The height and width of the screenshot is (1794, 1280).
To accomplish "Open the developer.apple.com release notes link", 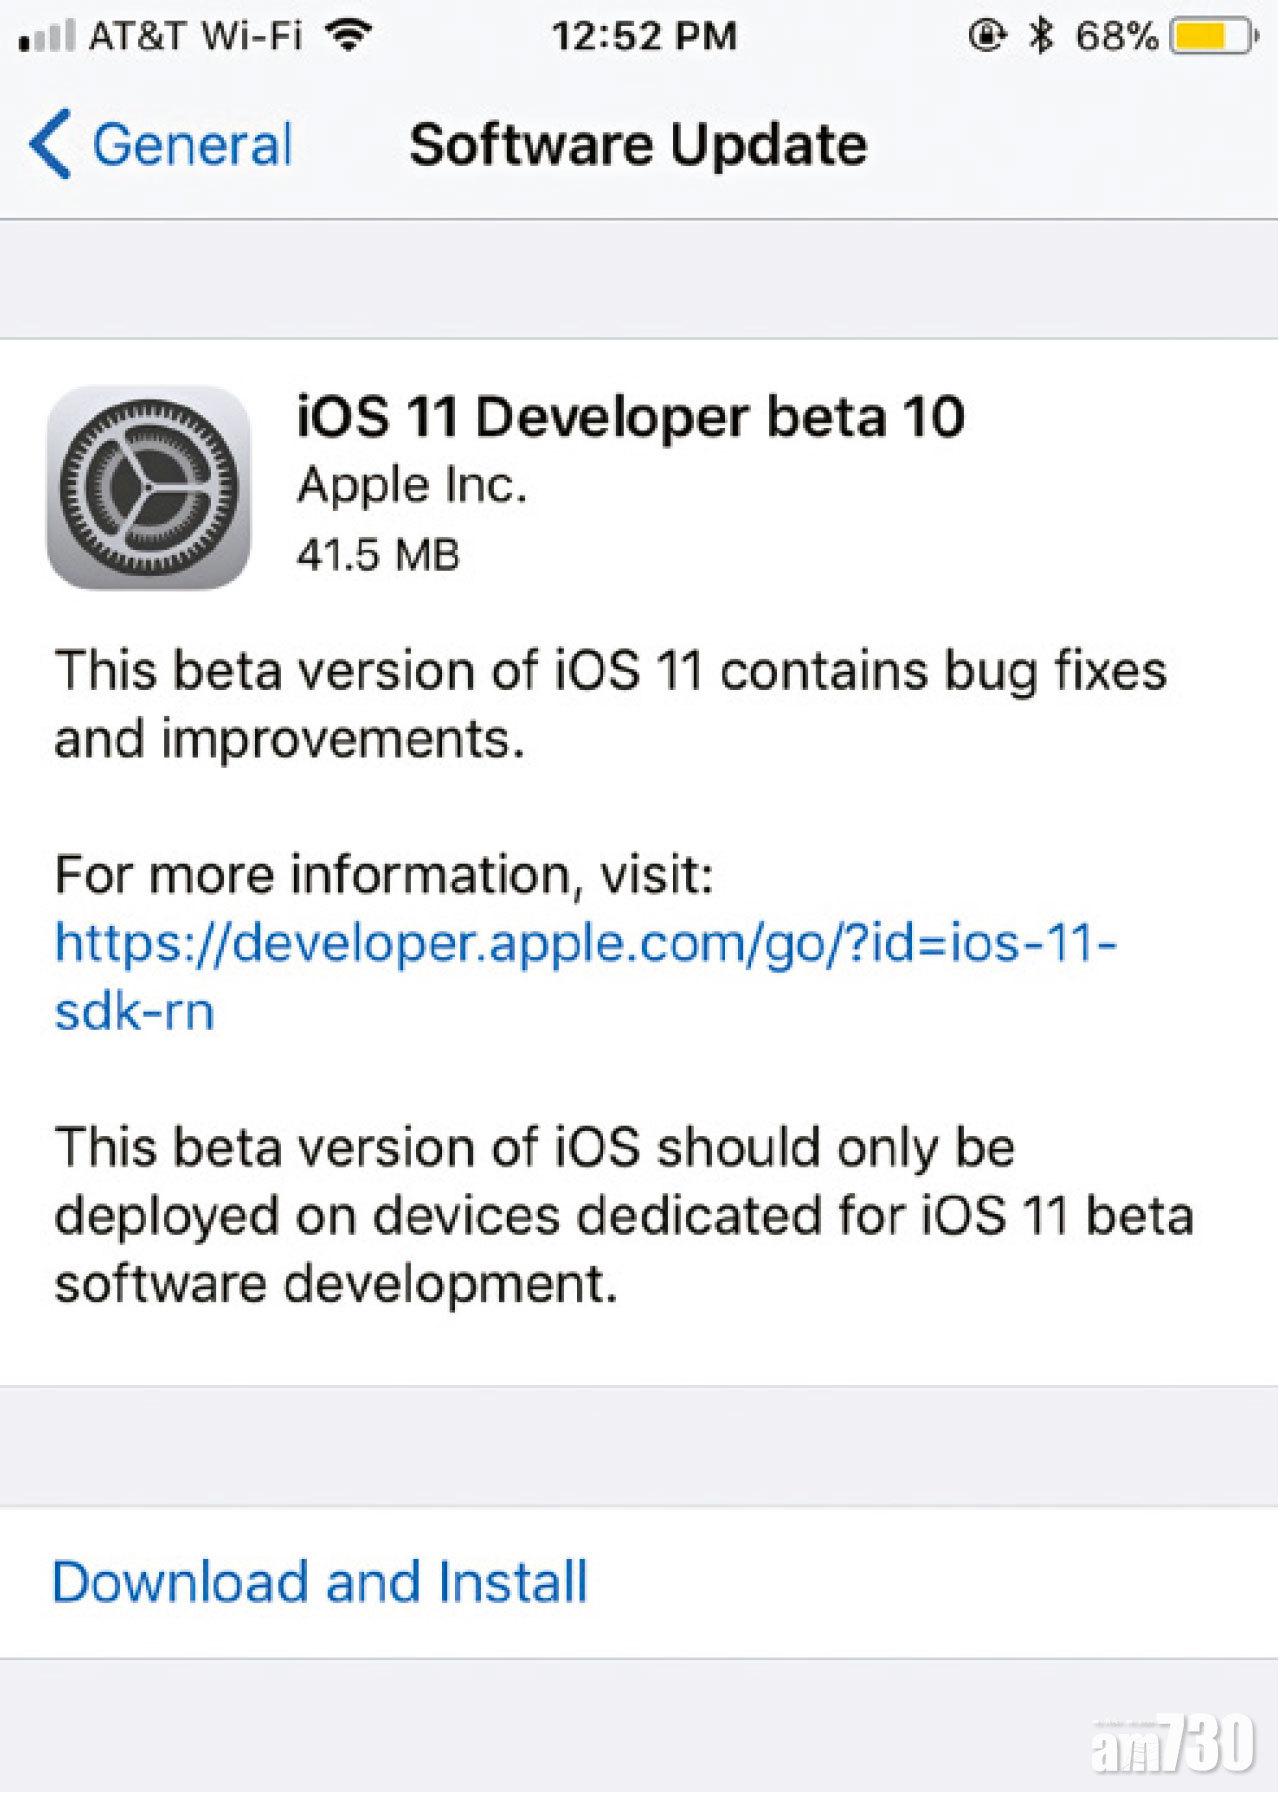I will (584, 975).
